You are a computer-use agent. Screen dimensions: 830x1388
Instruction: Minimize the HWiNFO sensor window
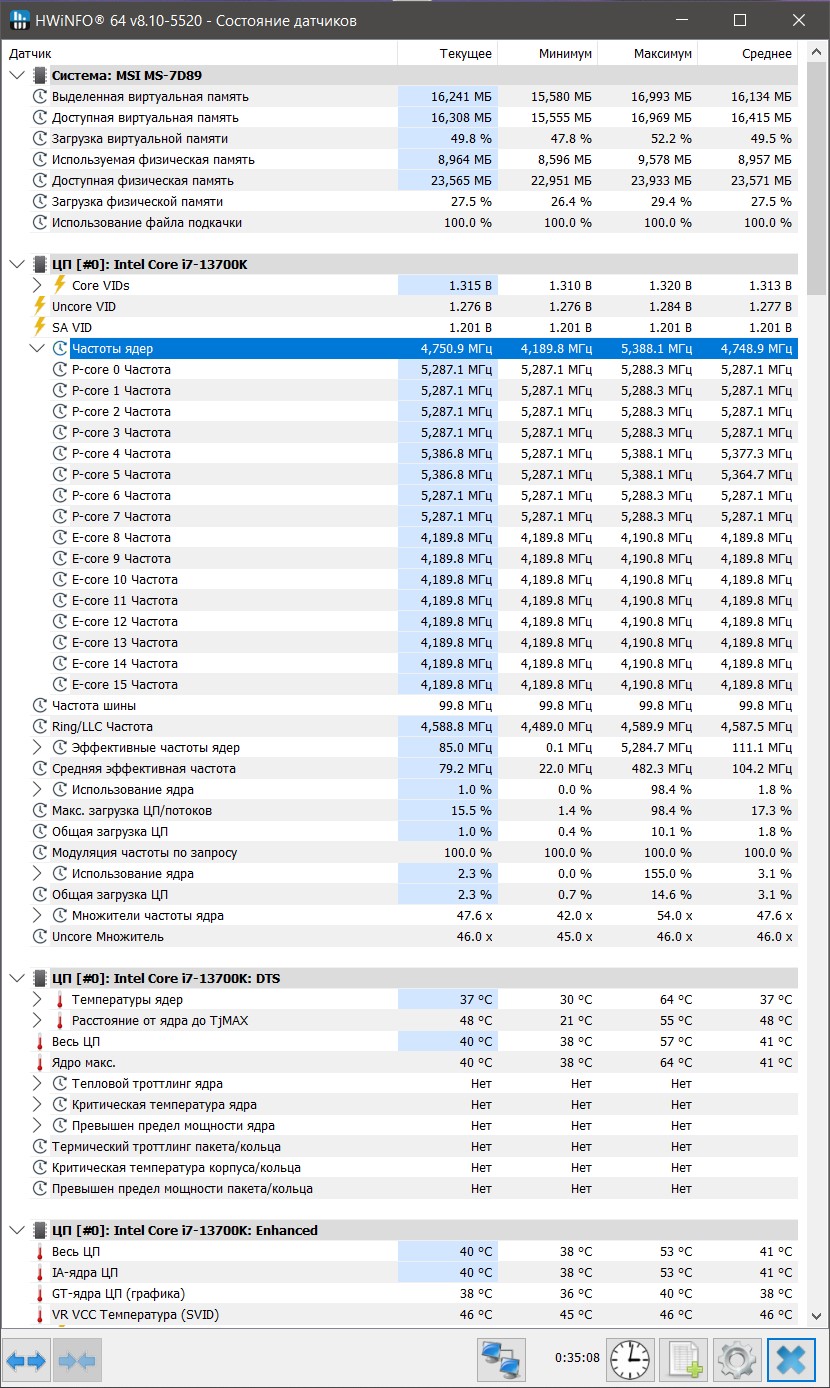(x=683, y=20)
